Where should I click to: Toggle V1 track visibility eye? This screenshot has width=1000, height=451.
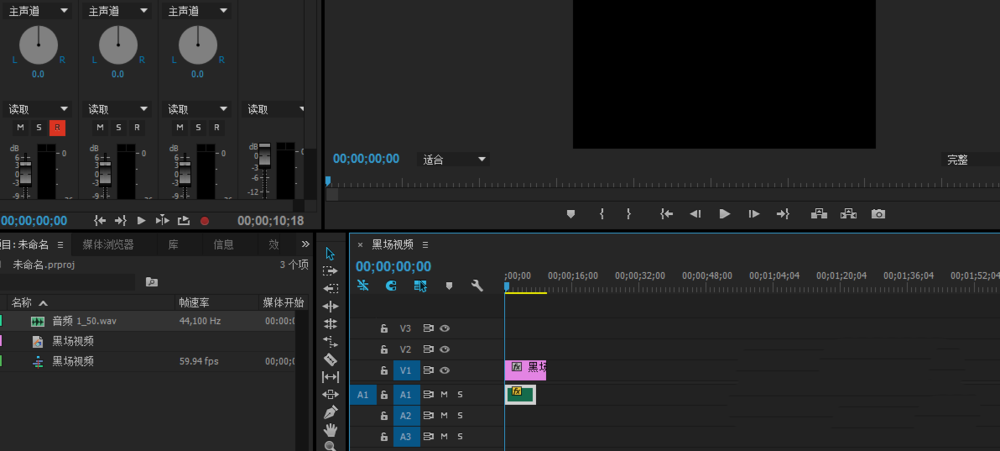point(445,371)
